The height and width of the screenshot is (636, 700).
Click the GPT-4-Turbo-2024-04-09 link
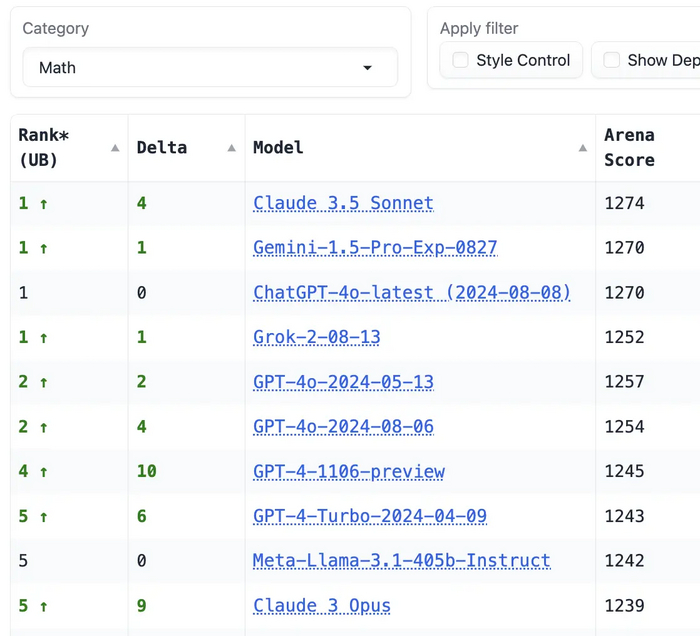coord(370,516)
